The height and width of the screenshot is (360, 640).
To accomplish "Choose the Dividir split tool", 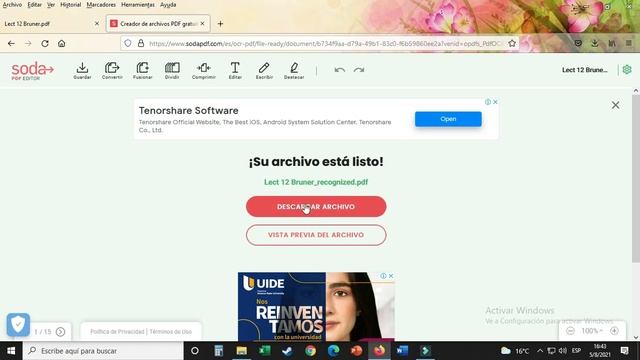I will 172,70.
